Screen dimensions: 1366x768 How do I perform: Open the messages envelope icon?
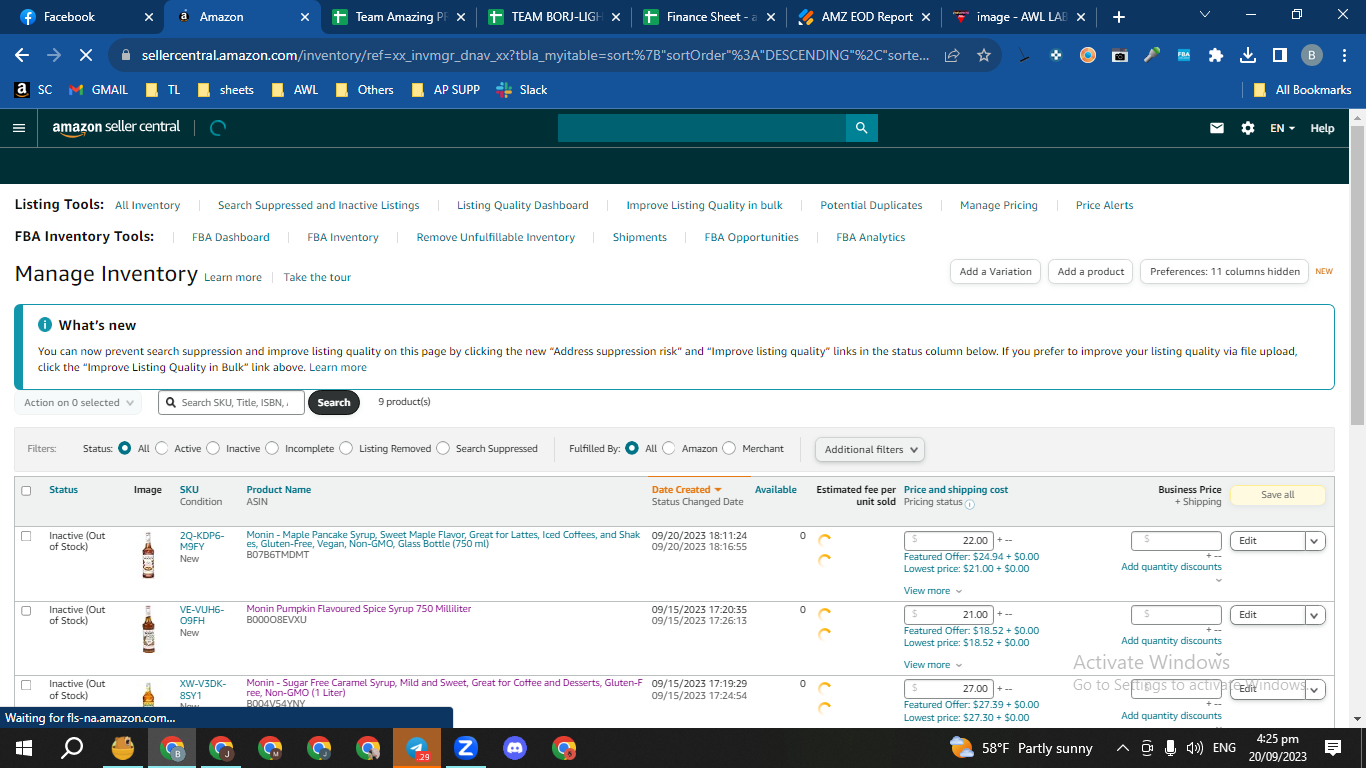point(1217,128)
